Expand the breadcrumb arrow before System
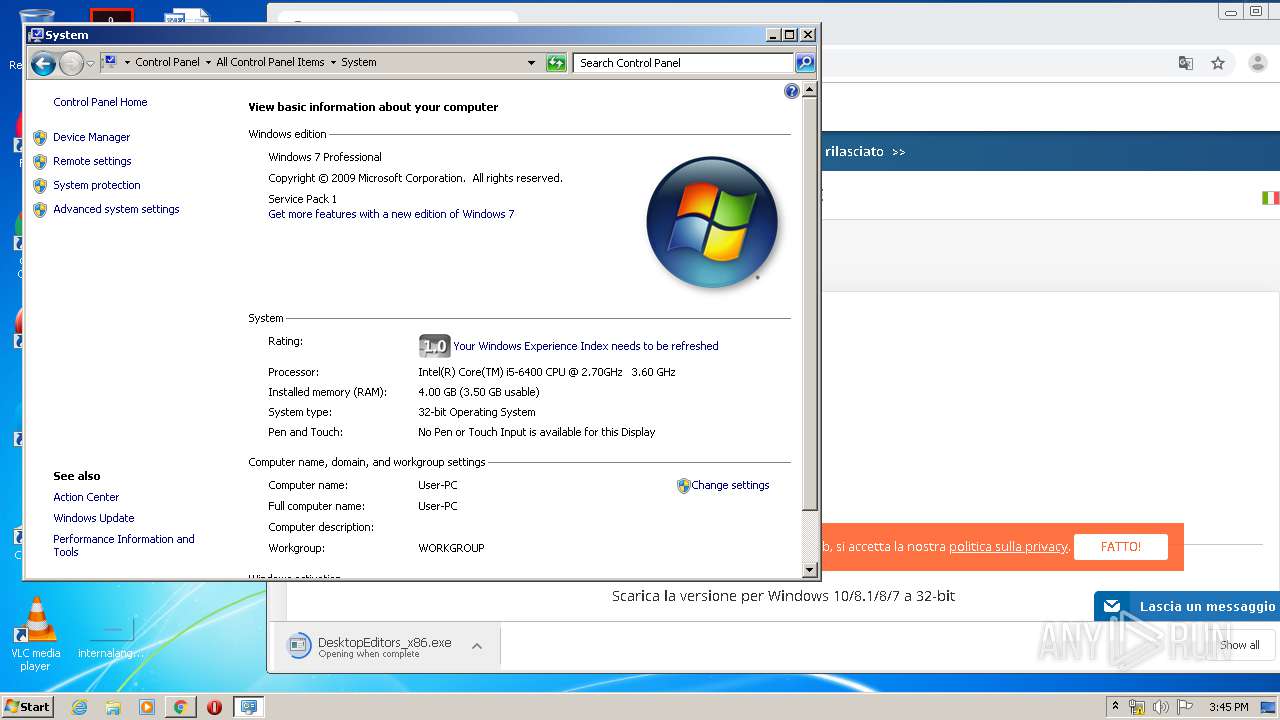 pyautogui.click(x=333, y=62)
